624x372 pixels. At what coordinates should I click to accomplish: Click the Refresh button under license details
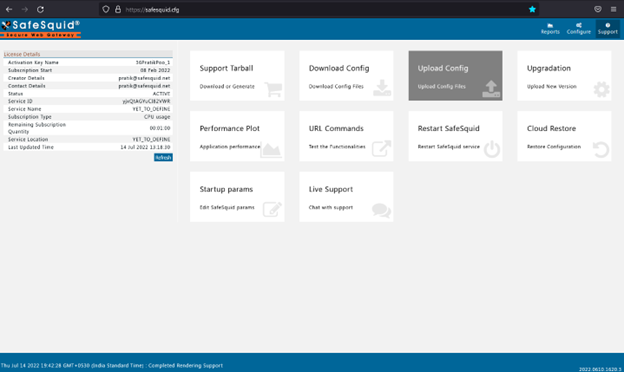click(x=163, y=158)
